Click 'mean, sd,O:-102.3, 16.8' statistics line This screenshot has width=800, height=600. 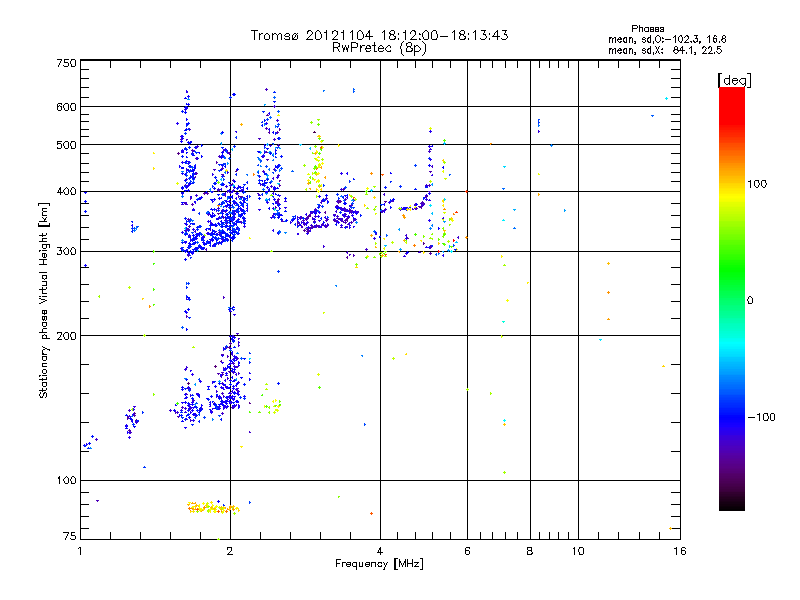667,39
